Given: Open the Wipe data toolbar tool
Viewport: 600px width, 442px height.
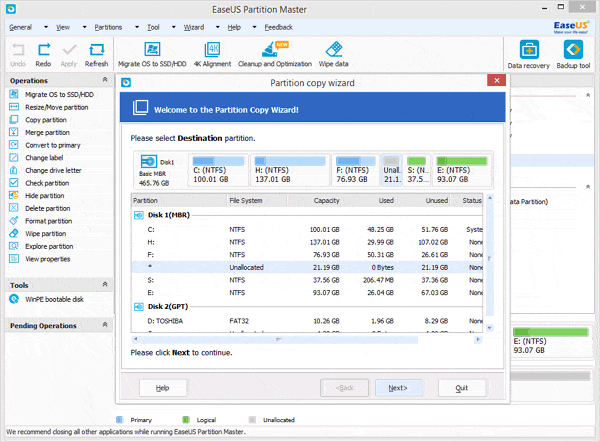Looking at the screenshot, I should point(334,55).
